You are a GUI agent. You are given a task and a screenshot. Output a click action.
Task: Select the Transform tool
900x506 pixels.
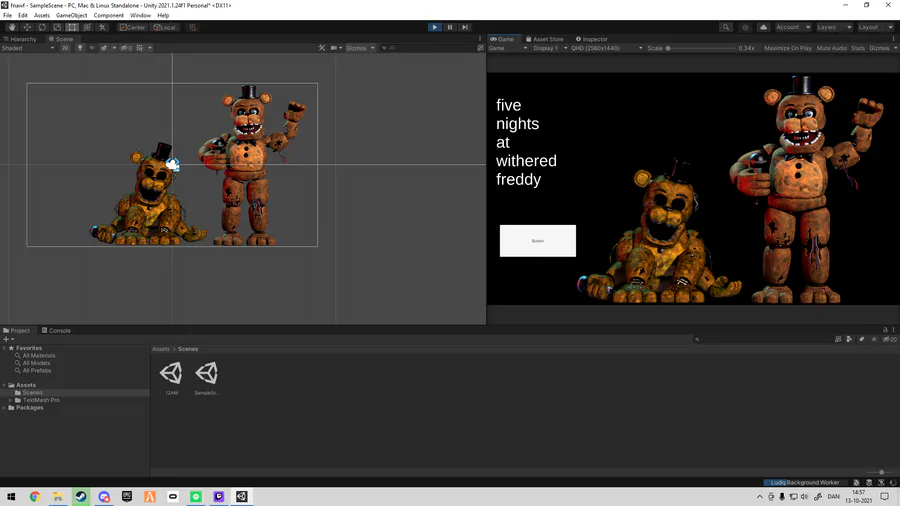pos(87,27)
